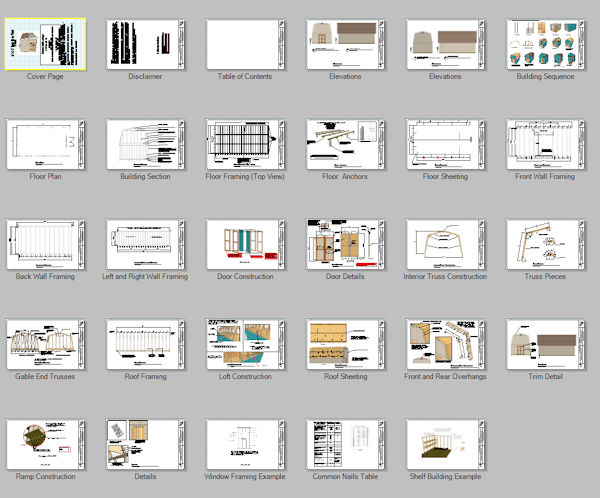Select the Building Section thumbnail

(x=145, y=144)
